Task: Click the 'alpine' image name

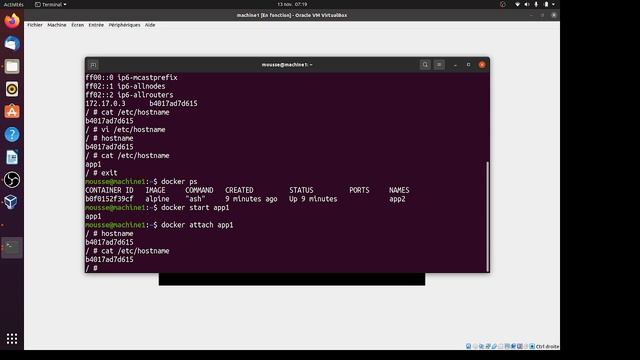Action: (x=157, y=199)
